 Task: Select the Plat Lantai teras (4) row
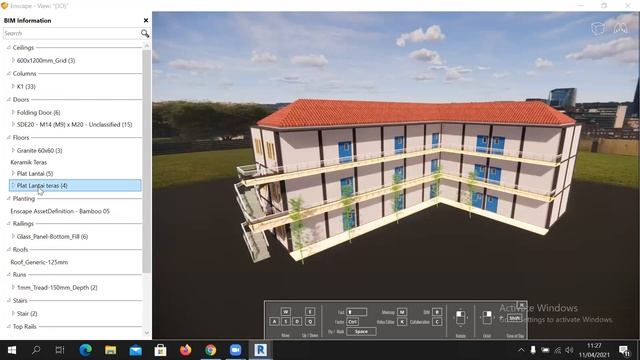pos(75,185)
